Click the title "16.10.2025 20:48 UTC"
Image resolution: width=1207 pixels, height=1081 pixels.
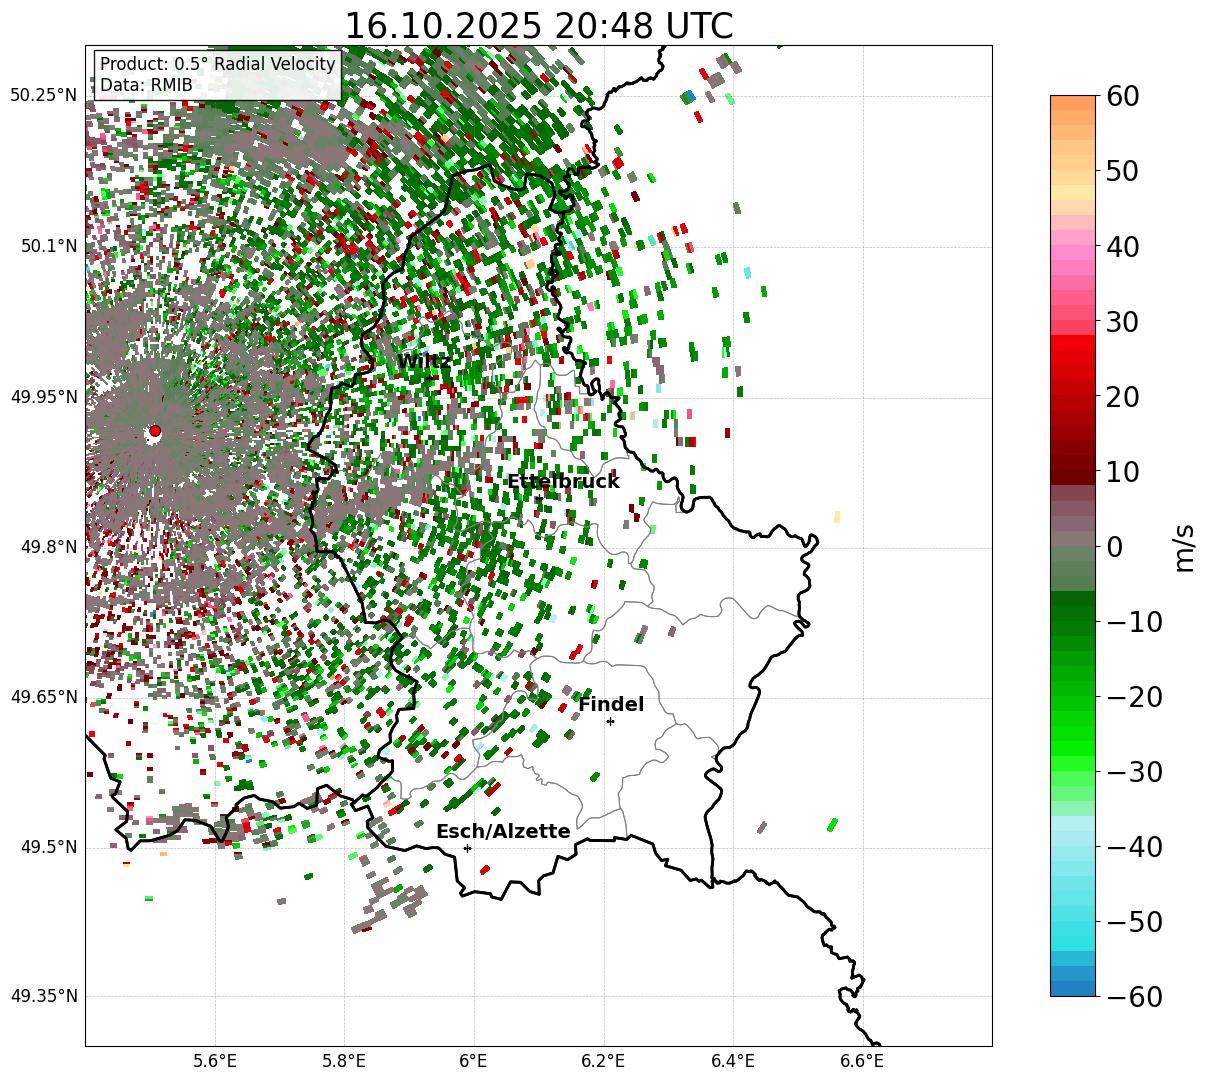pyautogui.click(x=538, y=26)
